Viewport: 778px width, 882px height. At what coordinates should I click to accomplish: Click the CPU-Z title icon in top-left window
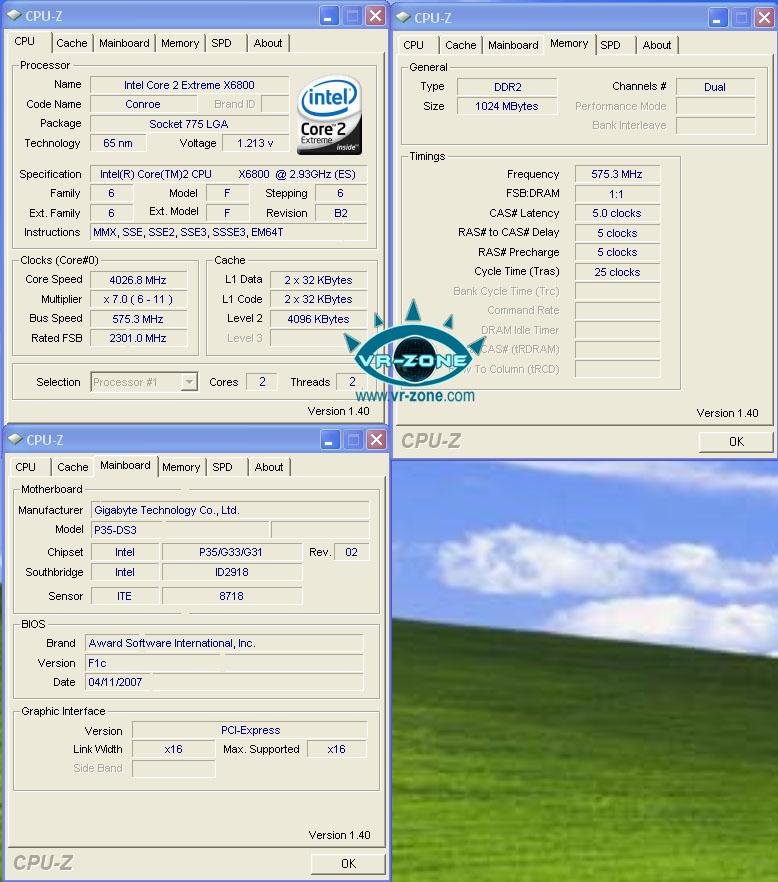pos(14,15)
